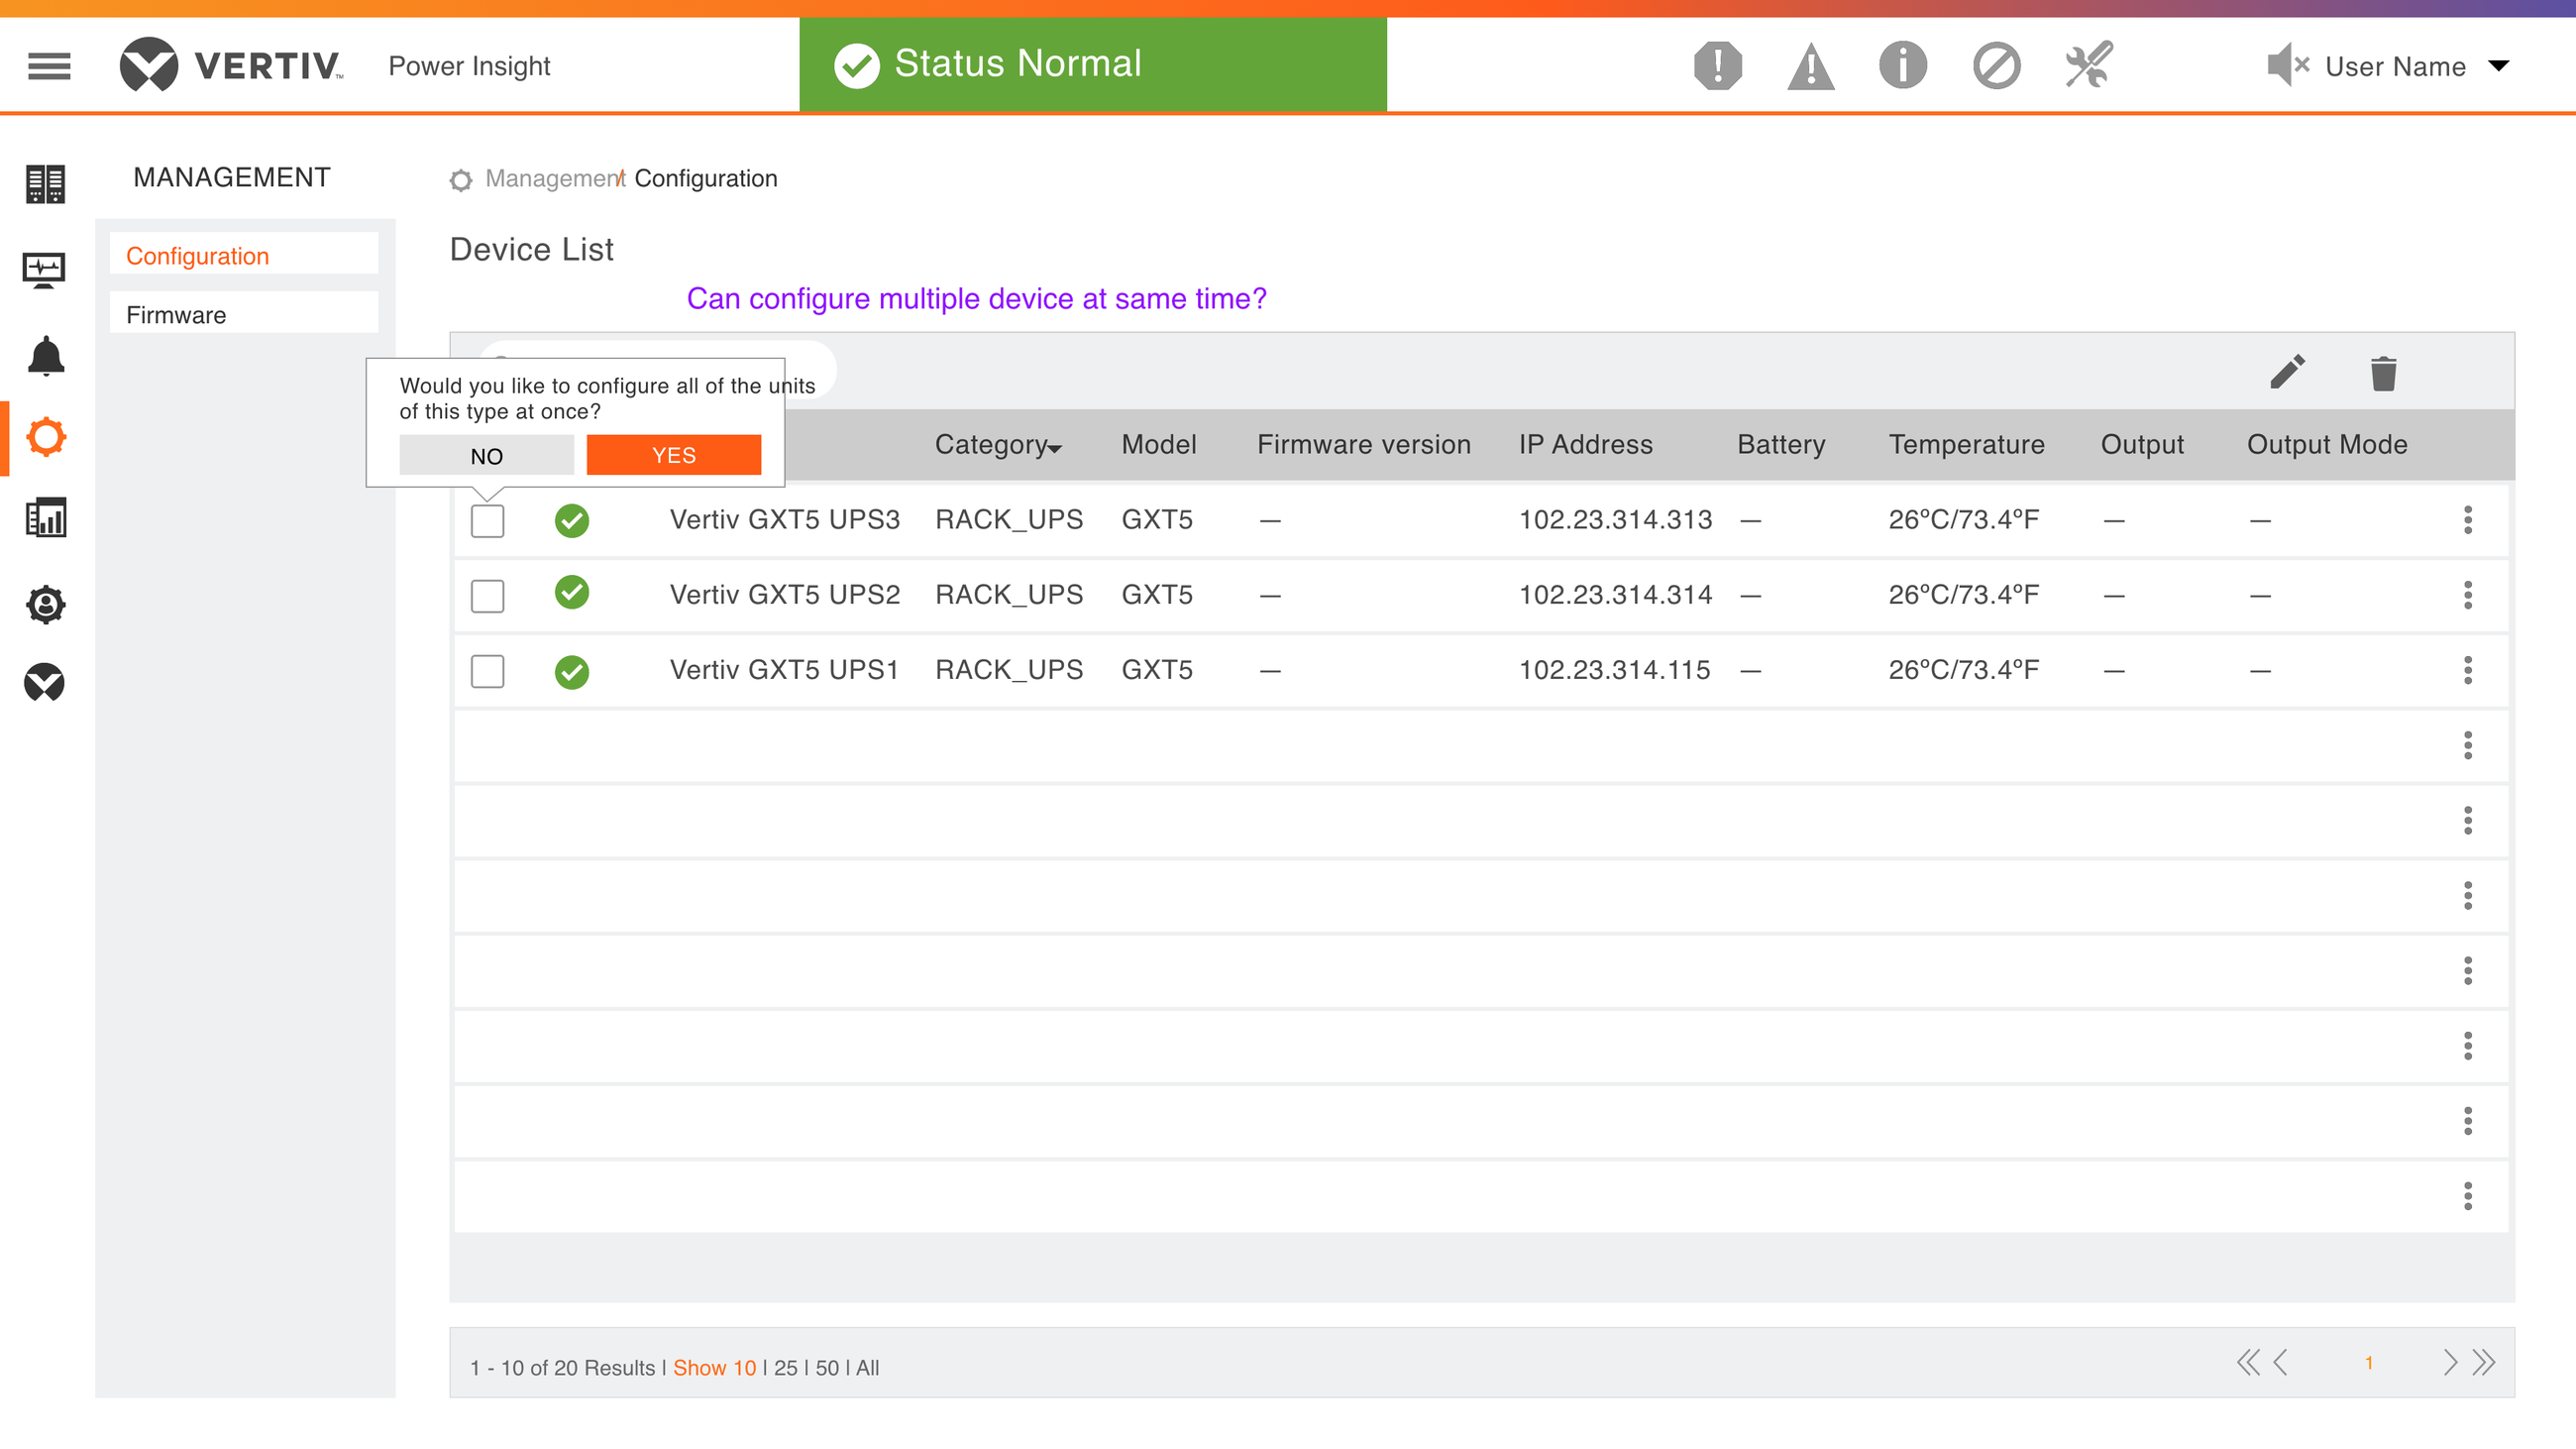Click the delete trash icon
This screenshot has height=1449, width=2576.
(x=2384, y=373)
